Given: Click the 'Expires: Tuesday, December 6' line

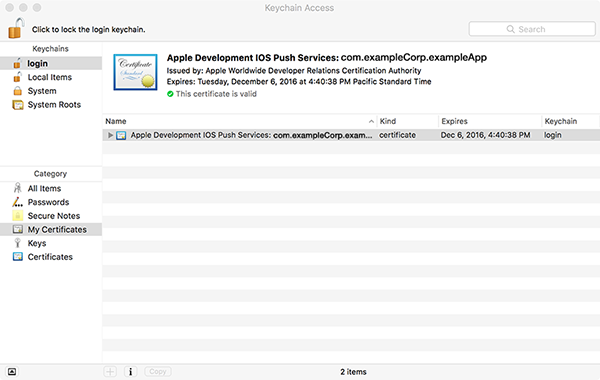Looking at the screenshot, I should (299, 82).
